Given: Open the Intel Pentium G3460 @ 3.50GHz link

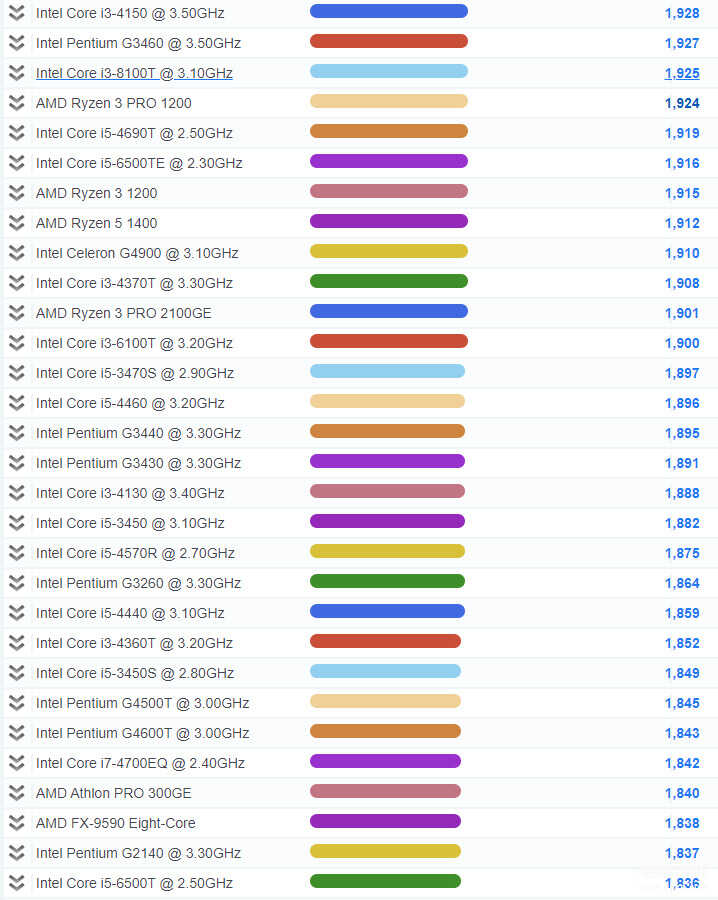Looking at the screenshot, I should pos(138,43).
